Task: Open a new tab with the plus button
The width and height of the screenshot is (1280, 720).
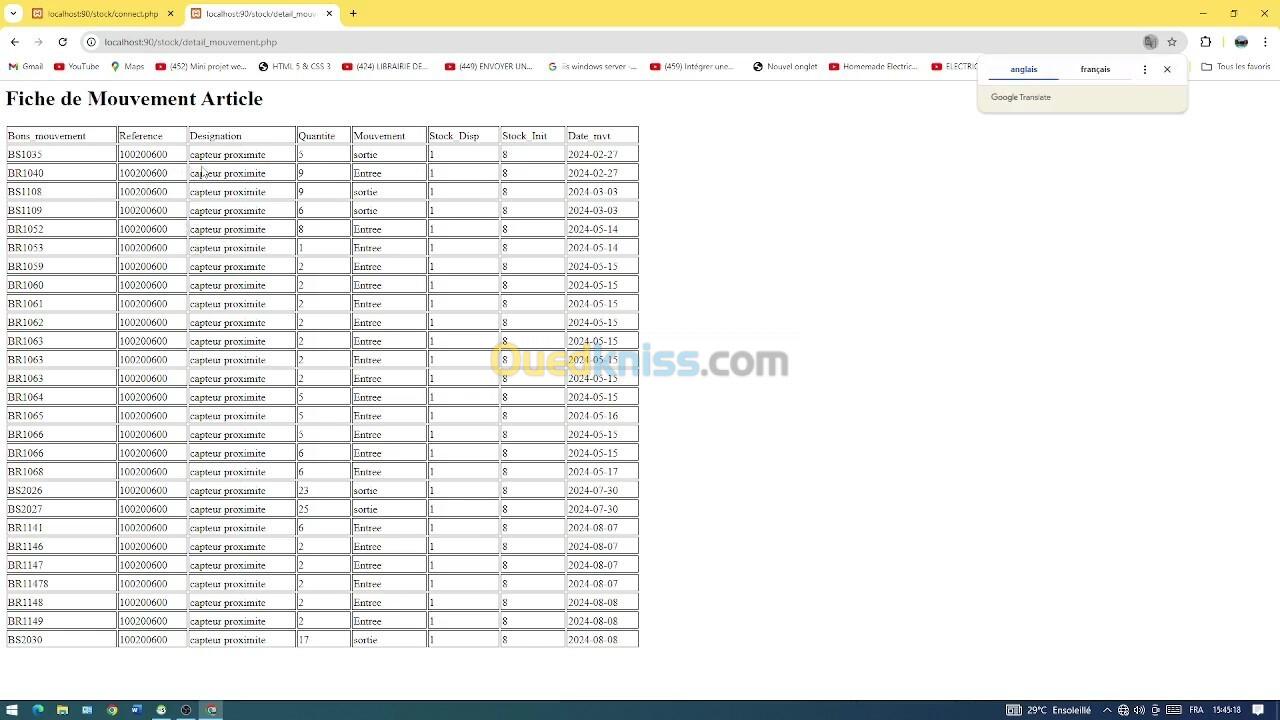Action: coord(353,14)
